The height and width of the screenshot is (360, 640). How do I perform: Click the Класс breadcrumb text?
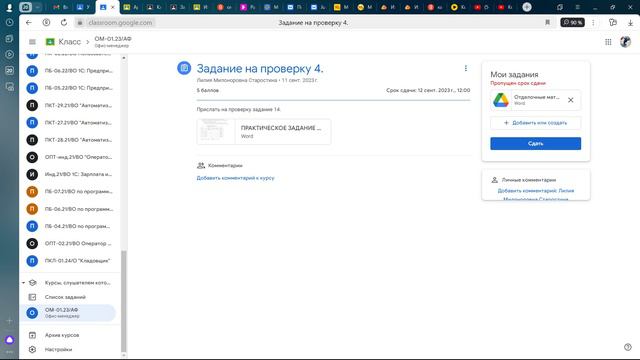[x=69, y=42]
